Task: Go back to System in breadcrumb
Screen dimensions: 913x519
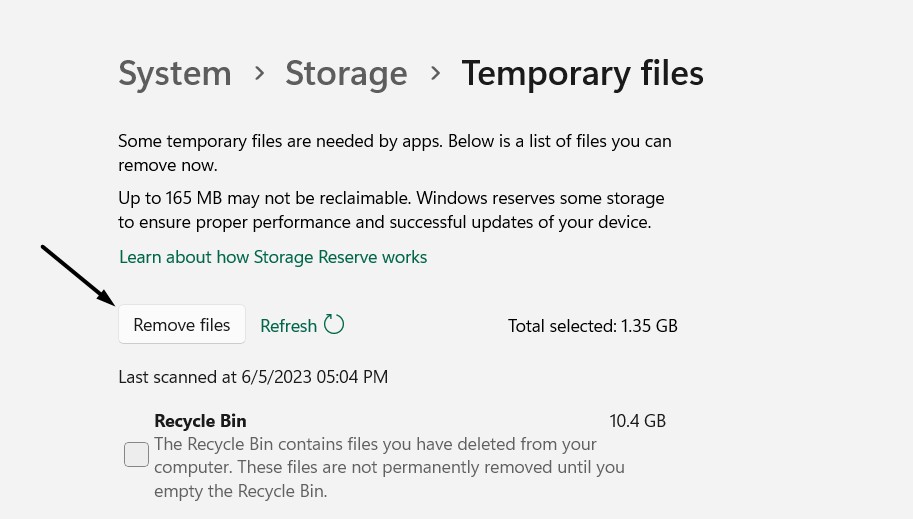Action: [x=175, y=73]
